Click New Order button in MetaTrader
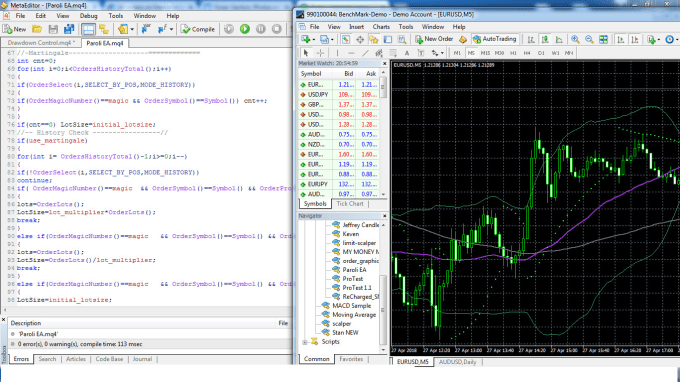This screenshot has width=680, height=382. pos(434,39)
